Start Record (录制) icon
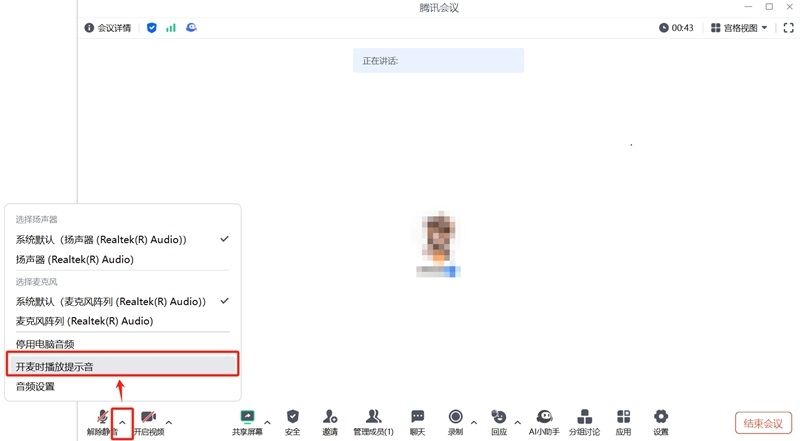Screen dimensions: 800x441 pos(456,422)
